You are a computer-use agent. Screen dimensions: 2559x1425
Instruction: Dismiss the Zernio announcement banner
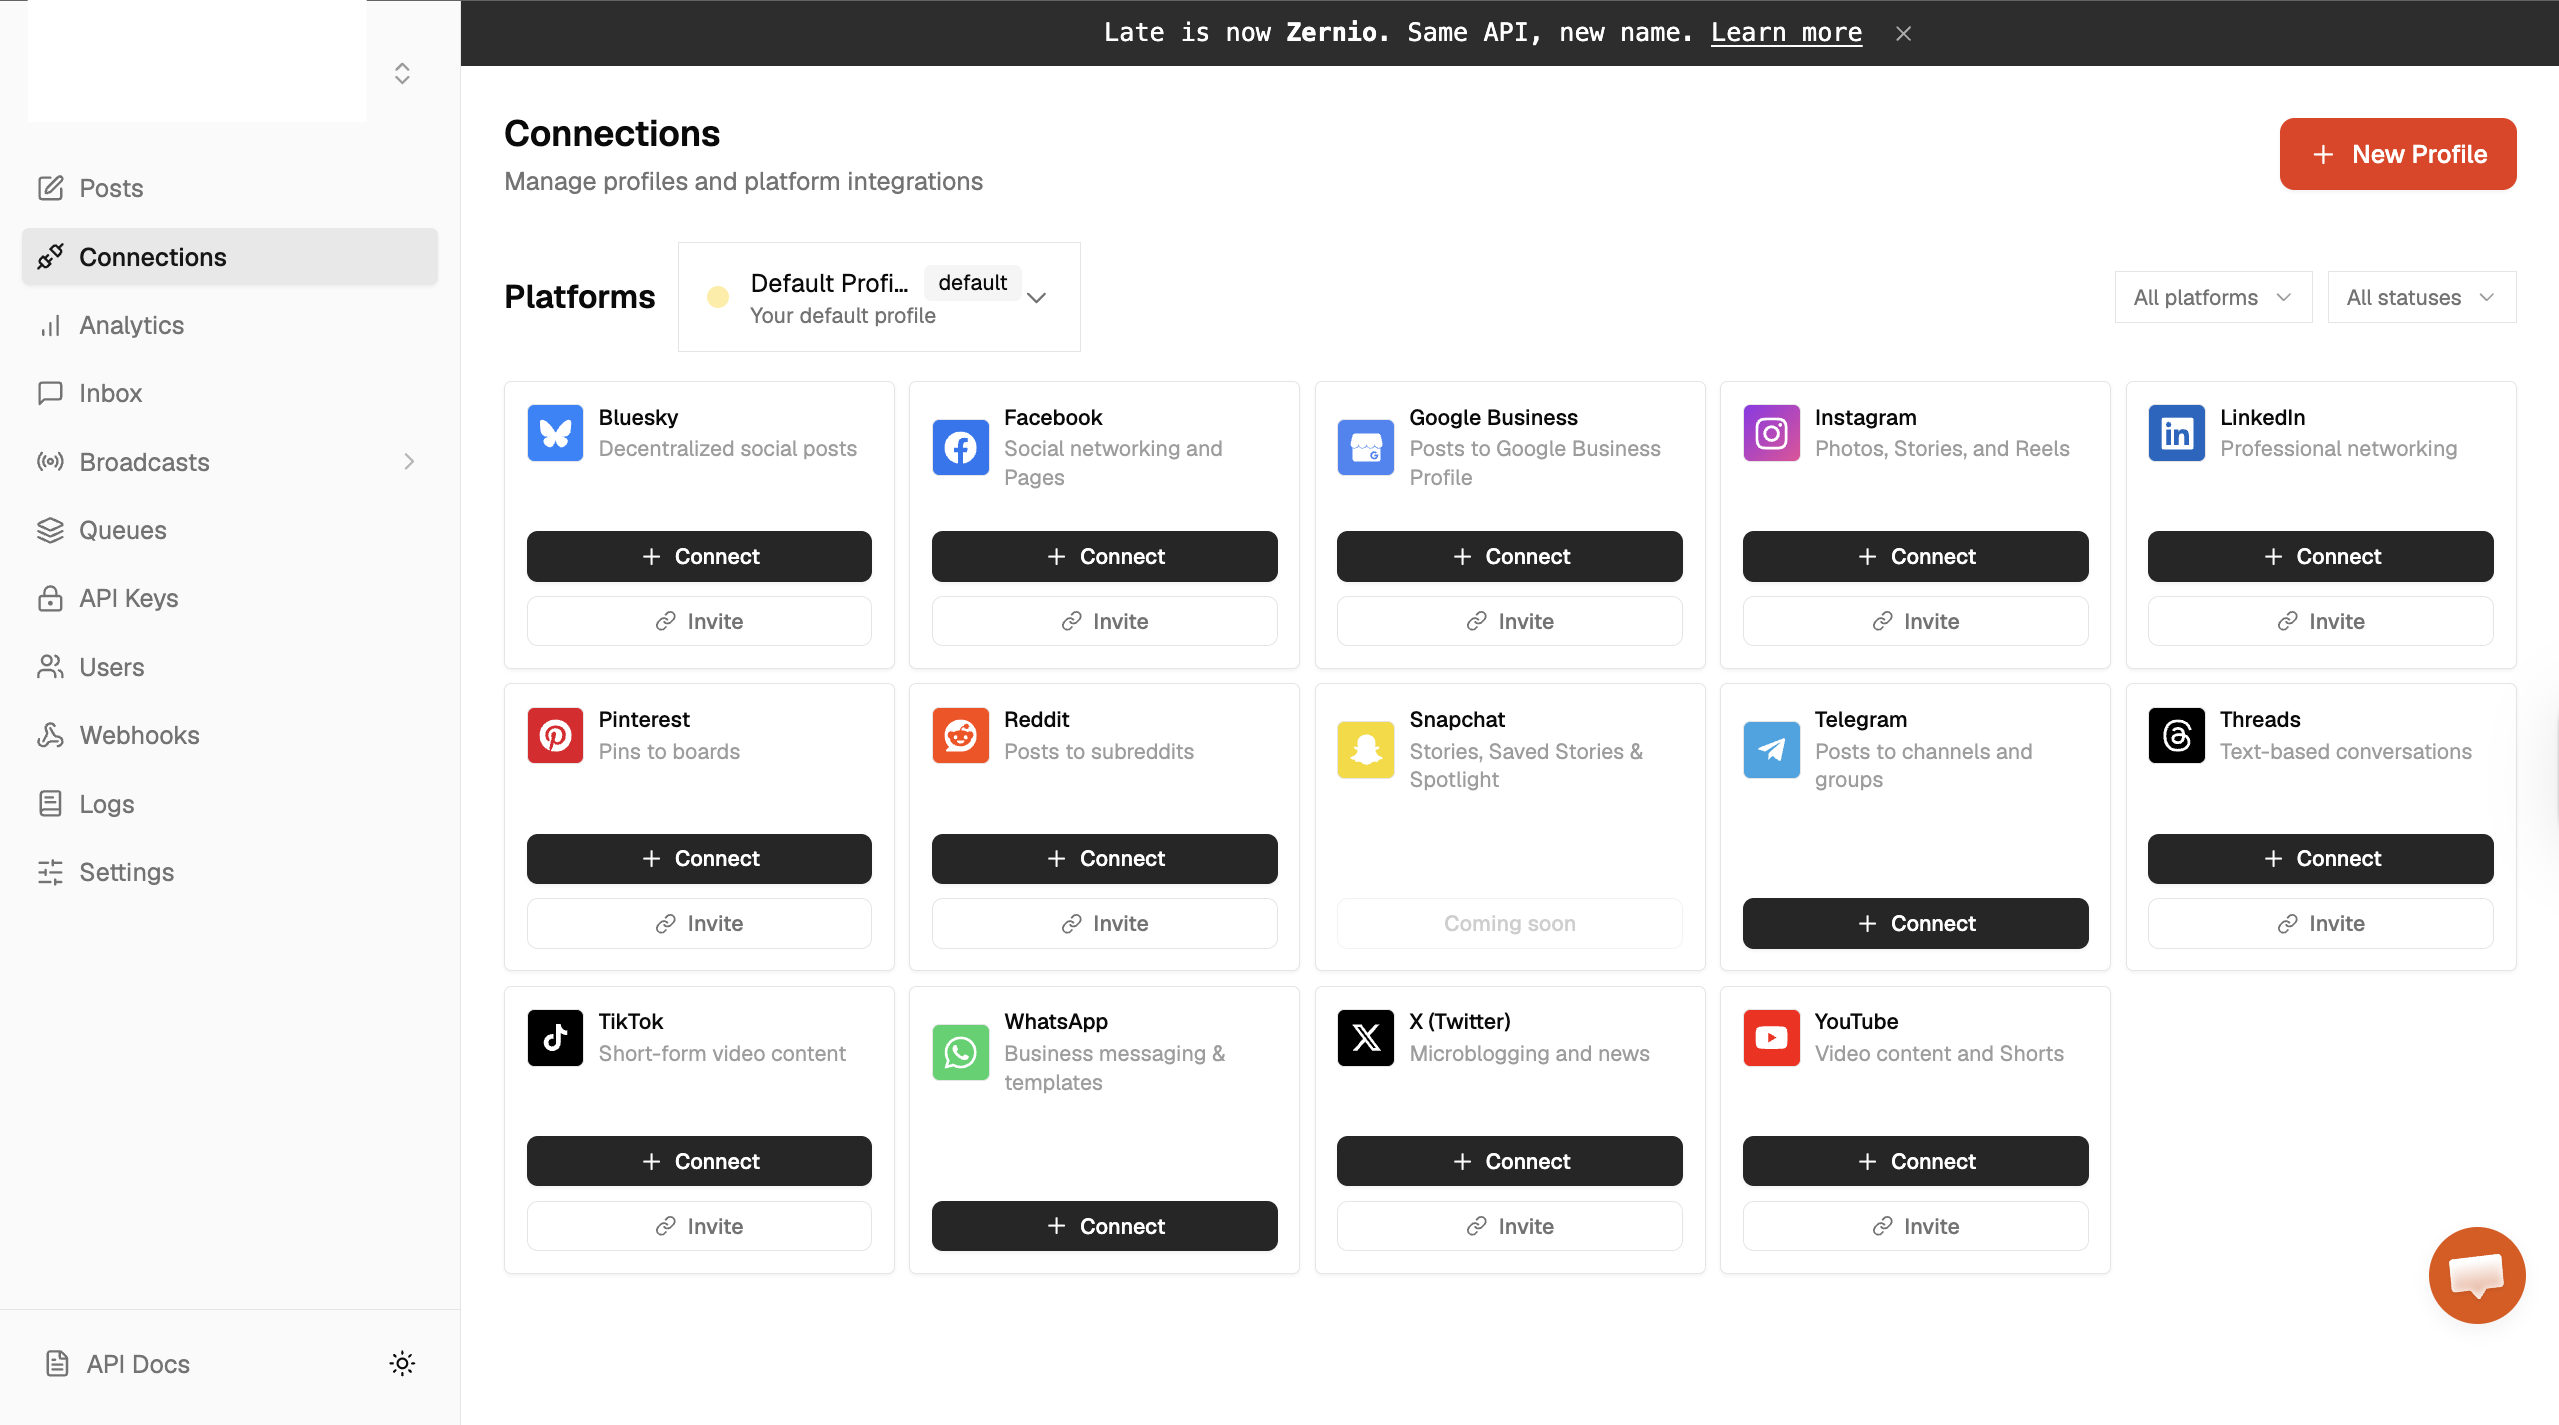[x=1903, y=33]
